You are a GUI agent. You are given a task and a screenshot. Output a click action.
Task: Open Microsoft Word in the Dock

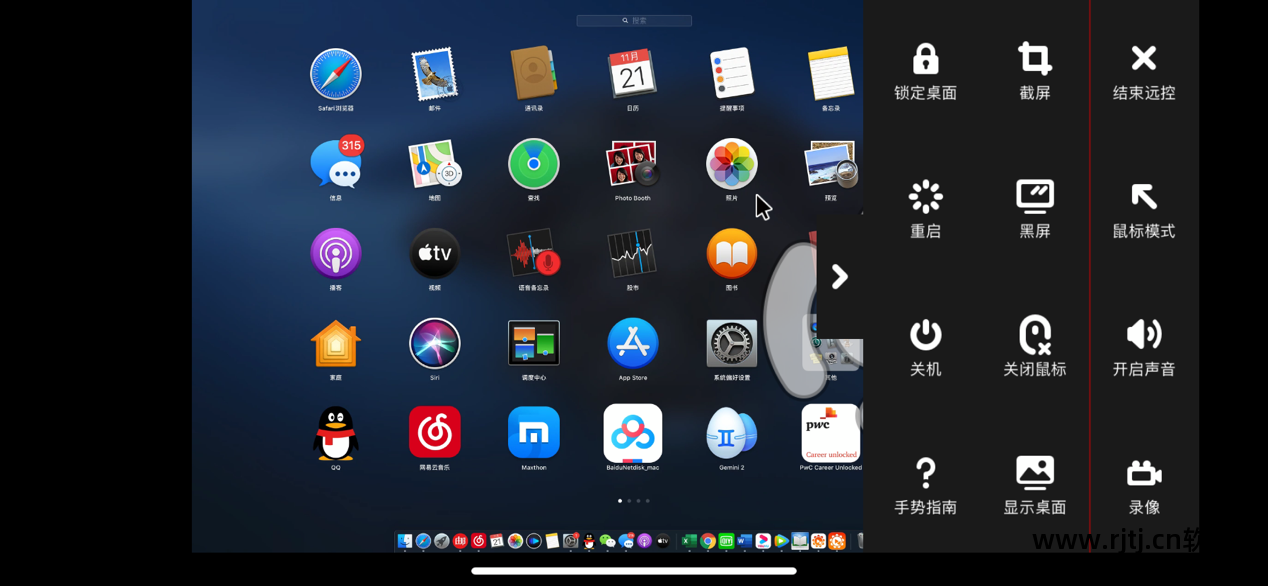point(744,541)
